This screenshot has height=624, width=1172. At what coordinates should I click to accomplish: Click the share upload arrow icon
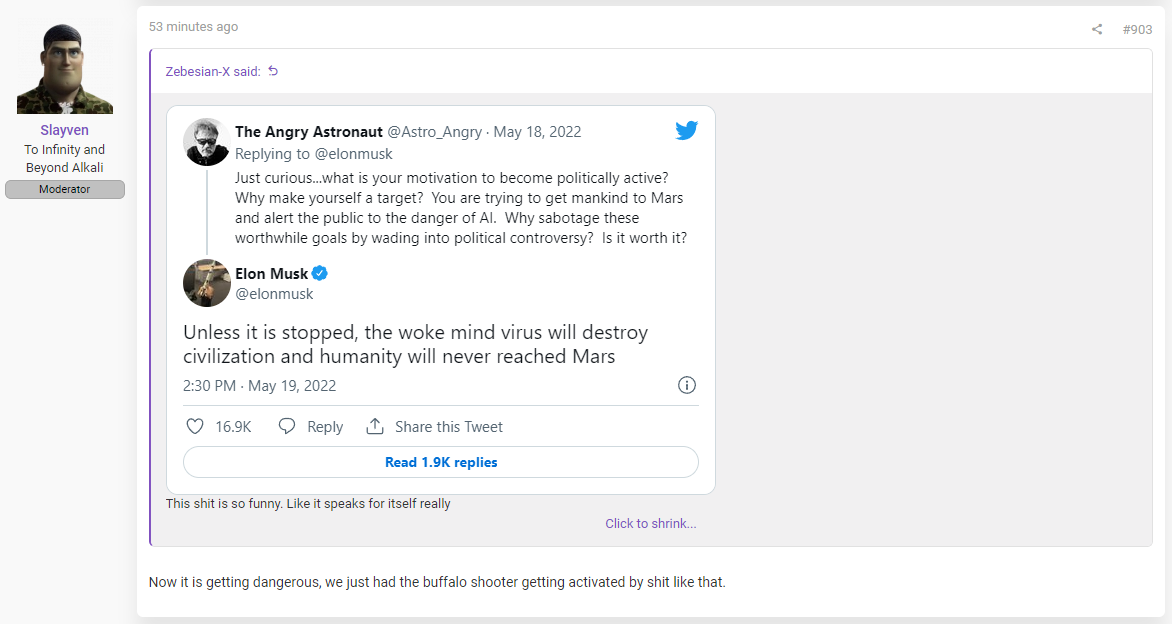coord(374,426)
